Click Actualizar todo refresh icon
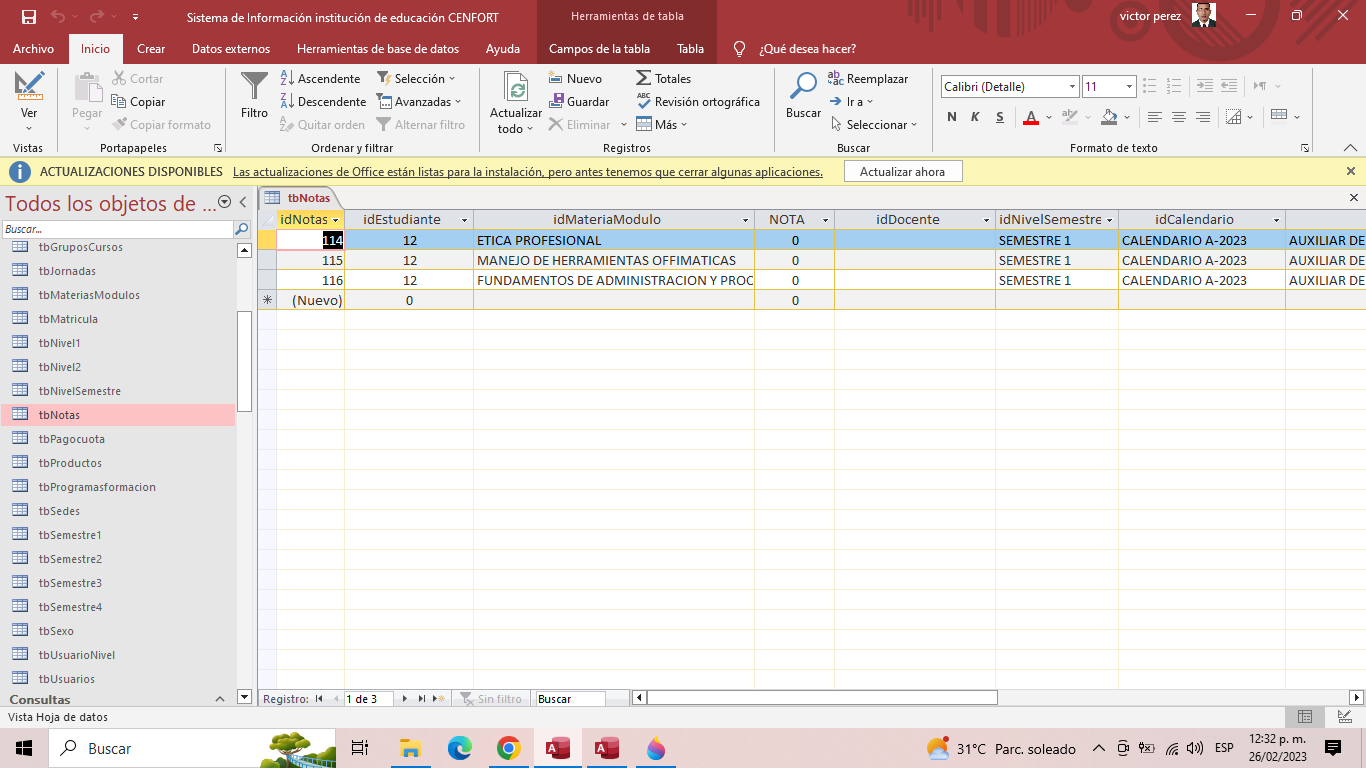This screenshot has width=1366, height=768. [516, 88]
